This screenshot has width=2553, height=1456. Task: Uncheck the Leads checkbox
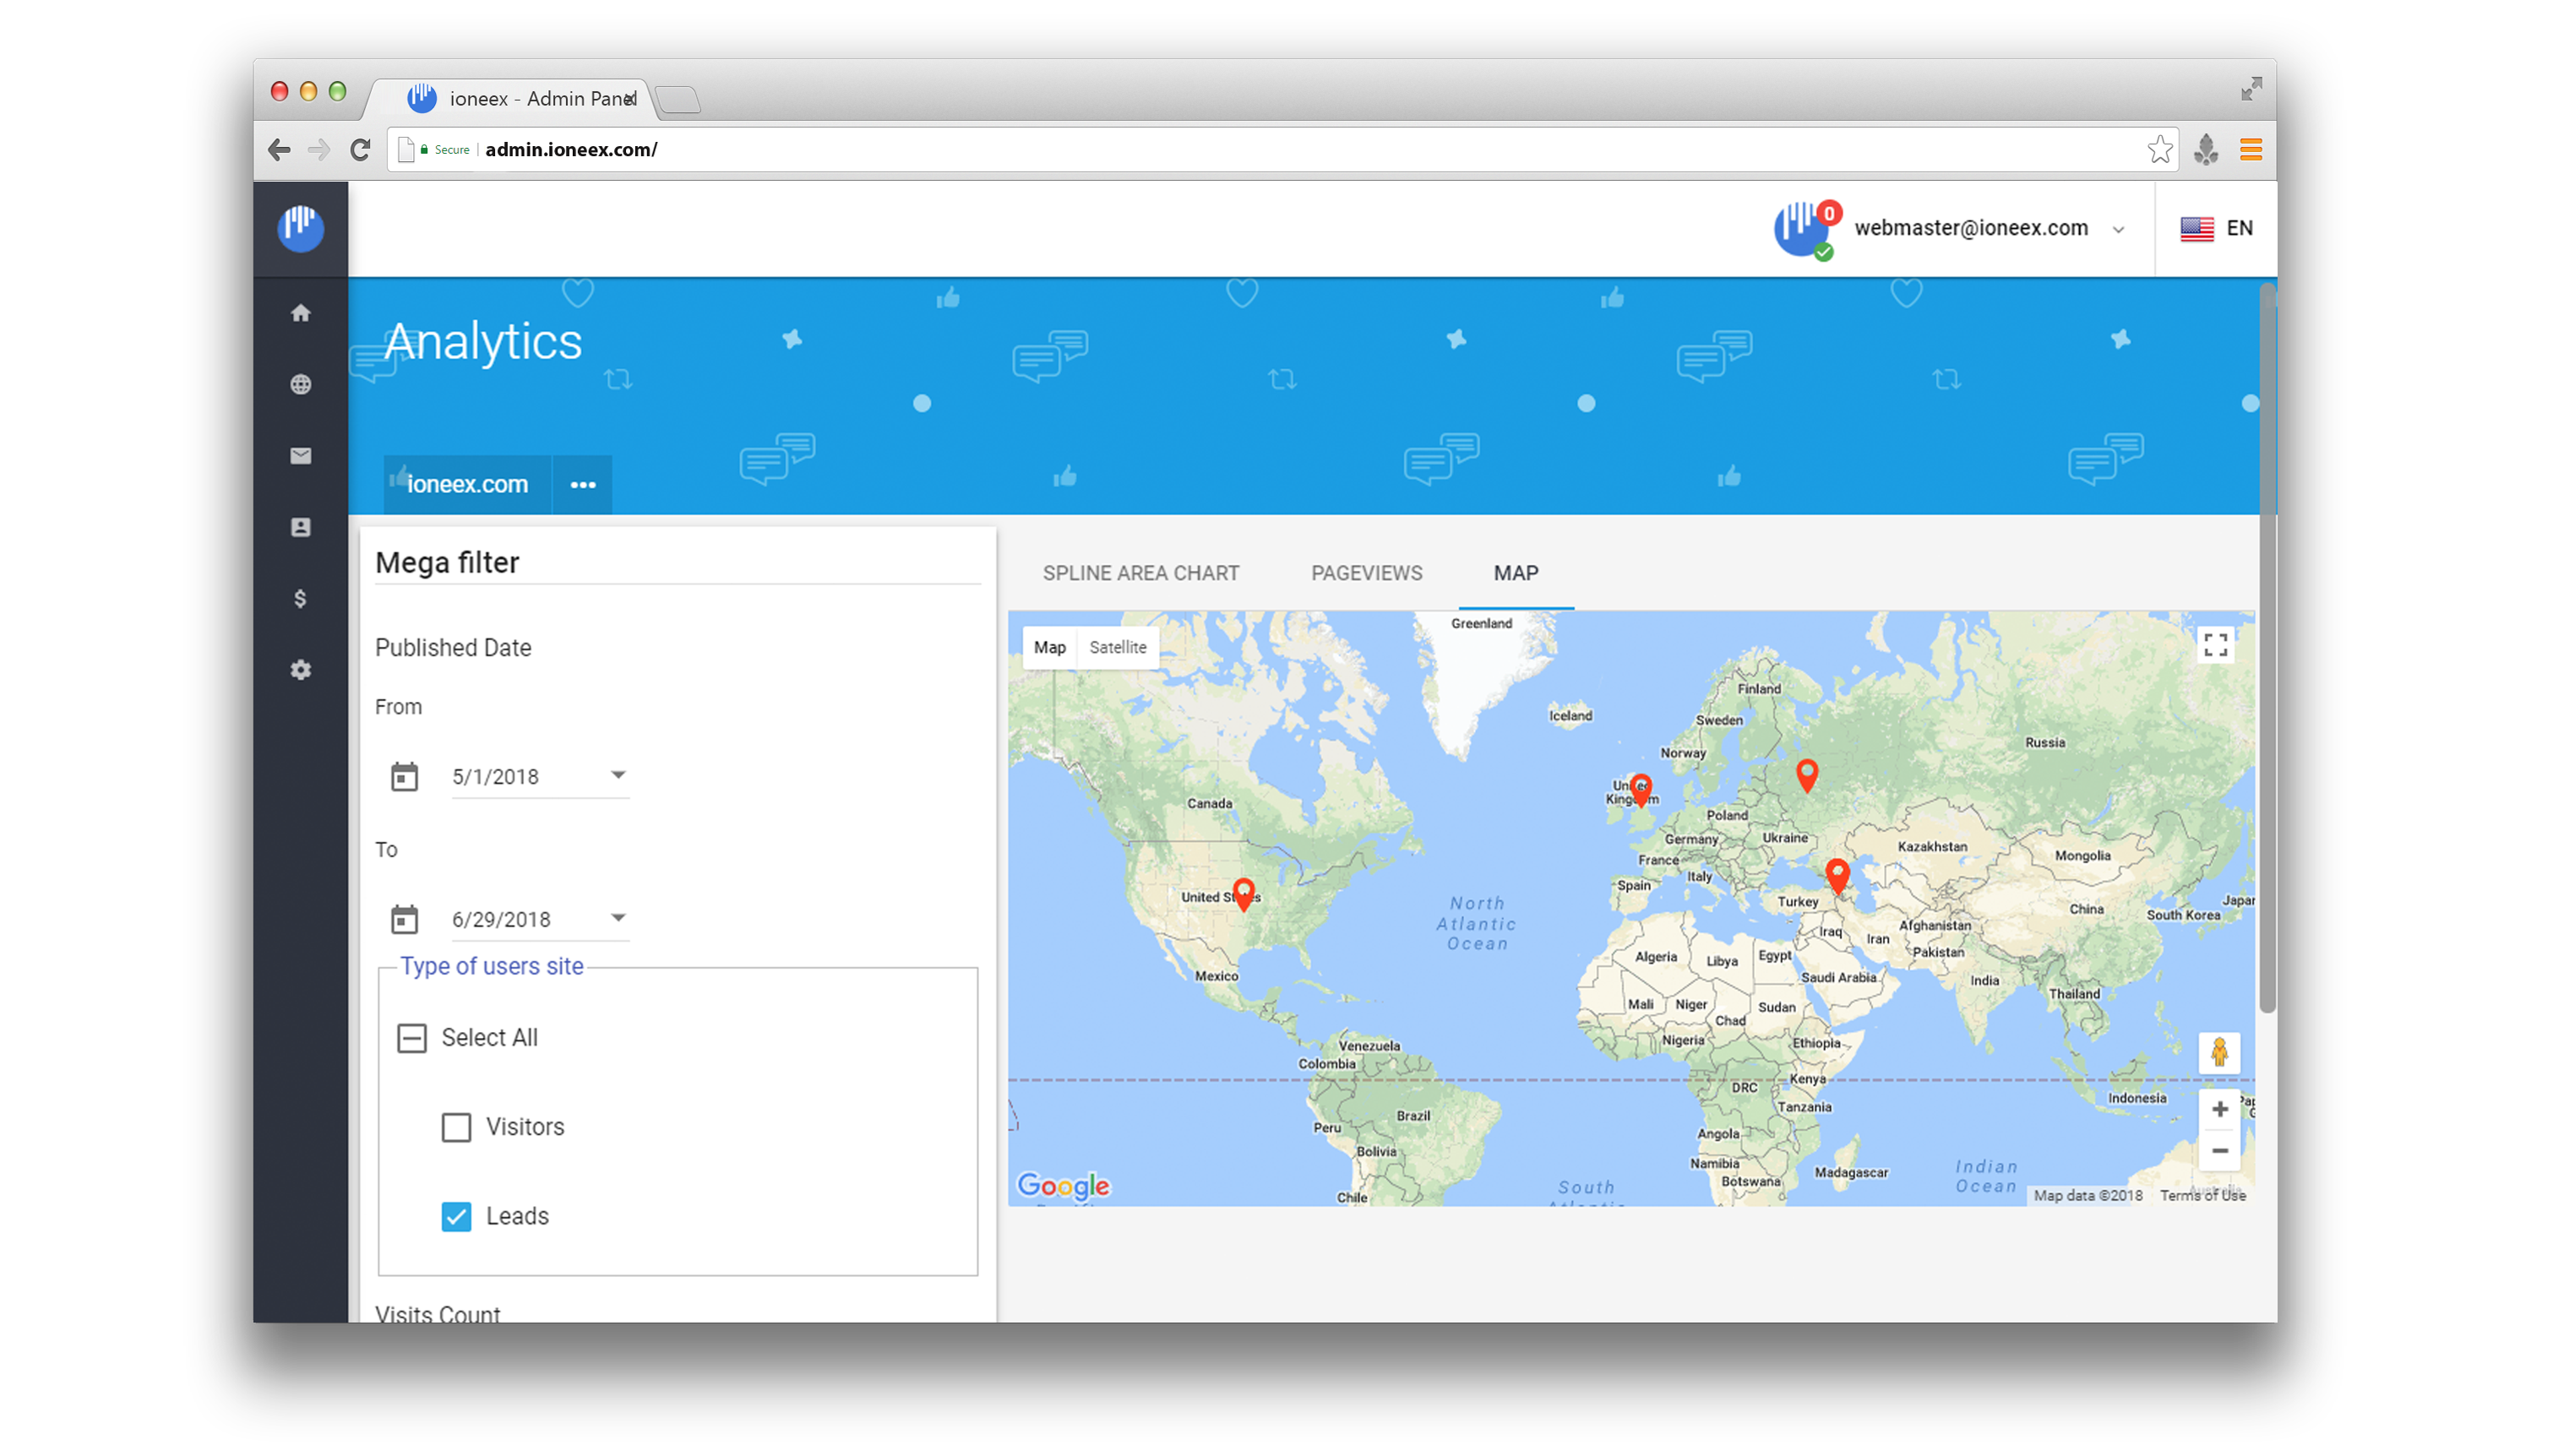pyautogui.click(x=456, y=1216)
